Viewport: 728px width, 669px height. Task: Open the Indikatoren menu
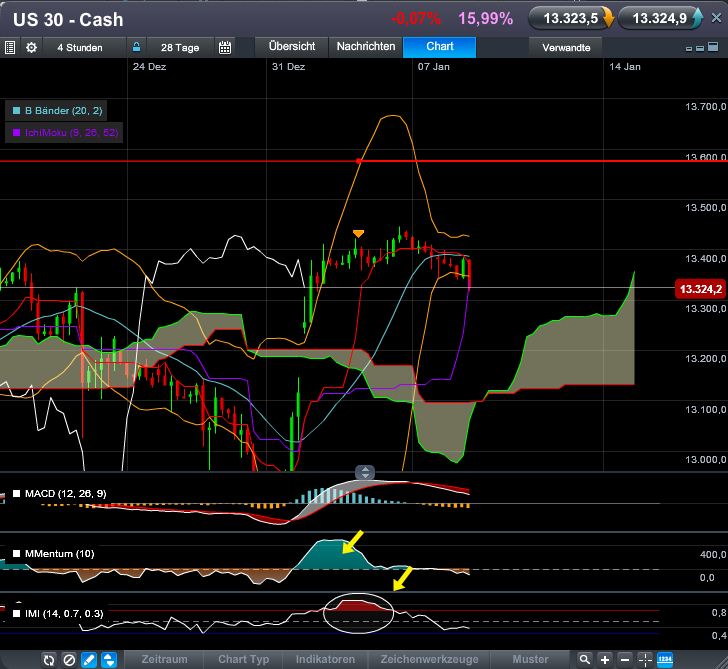[325, 659]
